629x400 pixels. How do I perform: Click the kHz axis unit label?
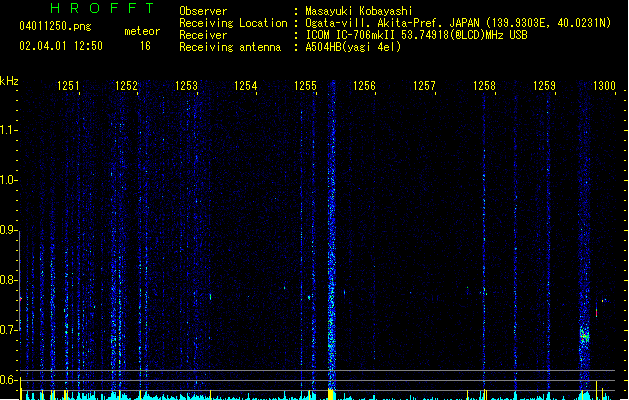[x=9, y=81]
